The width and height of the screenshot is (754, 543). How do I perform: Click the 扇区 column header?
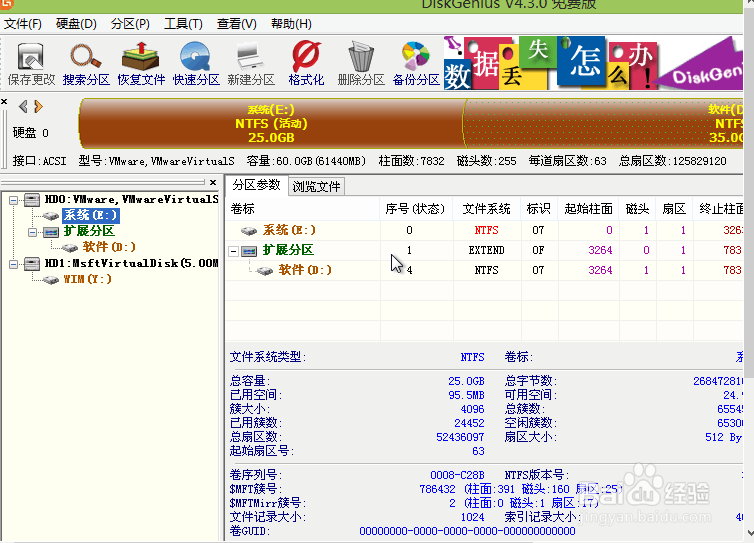(674, 209)
